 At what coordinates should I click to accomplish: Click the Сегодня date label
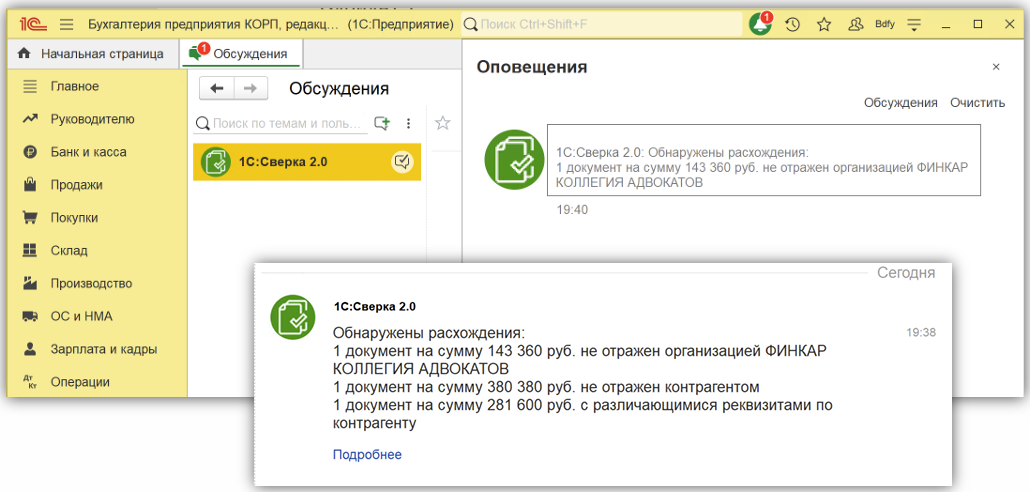point(906,273)
